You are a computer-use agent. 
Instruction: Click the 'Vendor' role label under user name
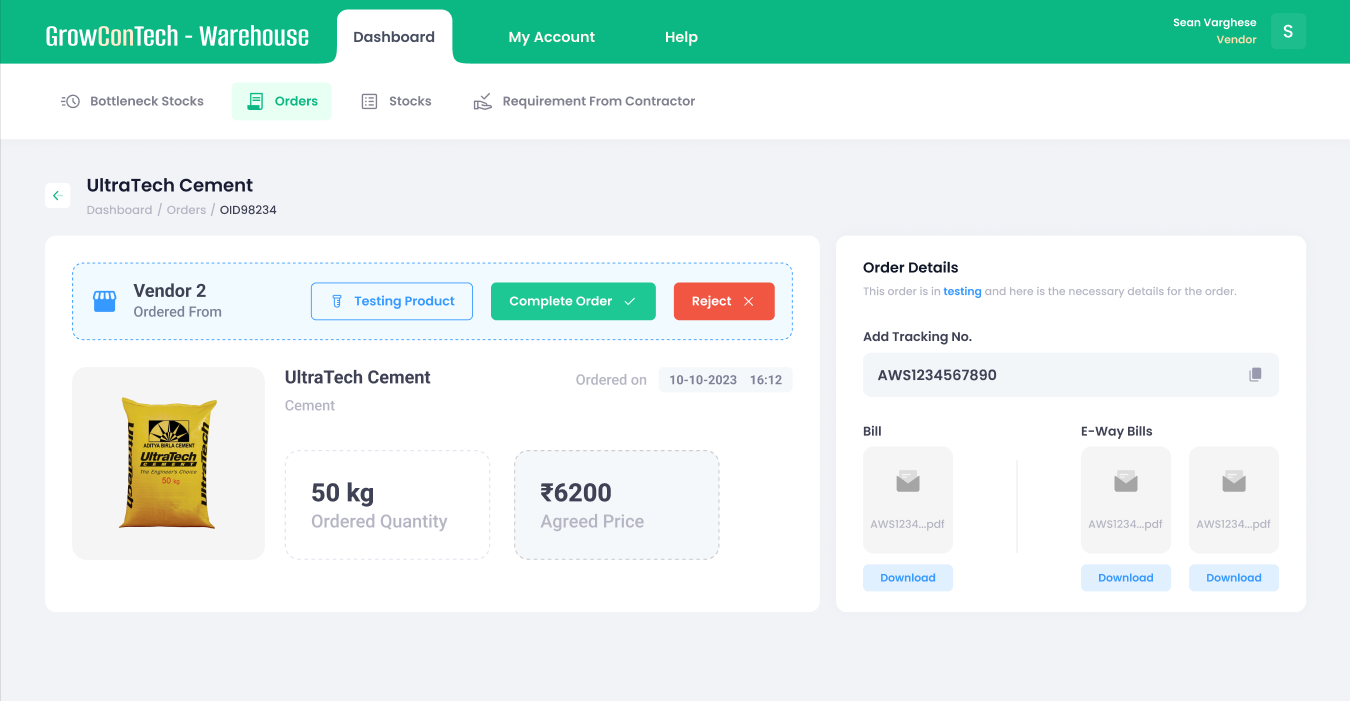(x=1236, y=40)
